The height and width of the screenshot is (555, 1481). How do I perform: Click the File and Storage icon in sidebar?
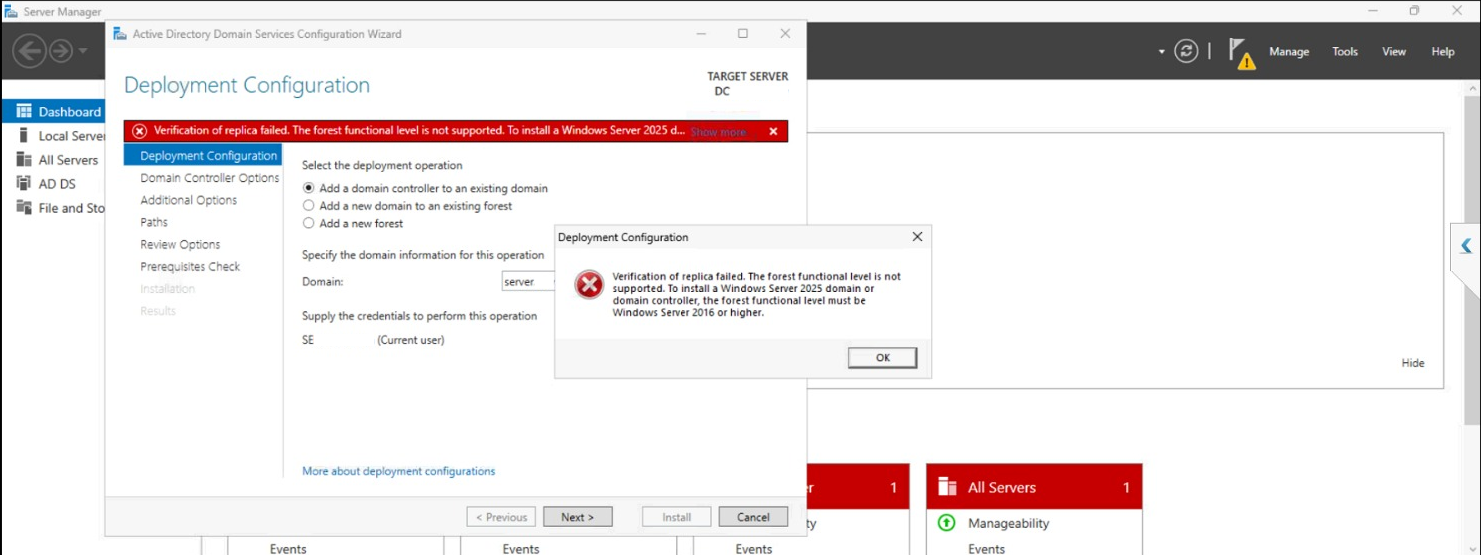(x=24, y=207)
